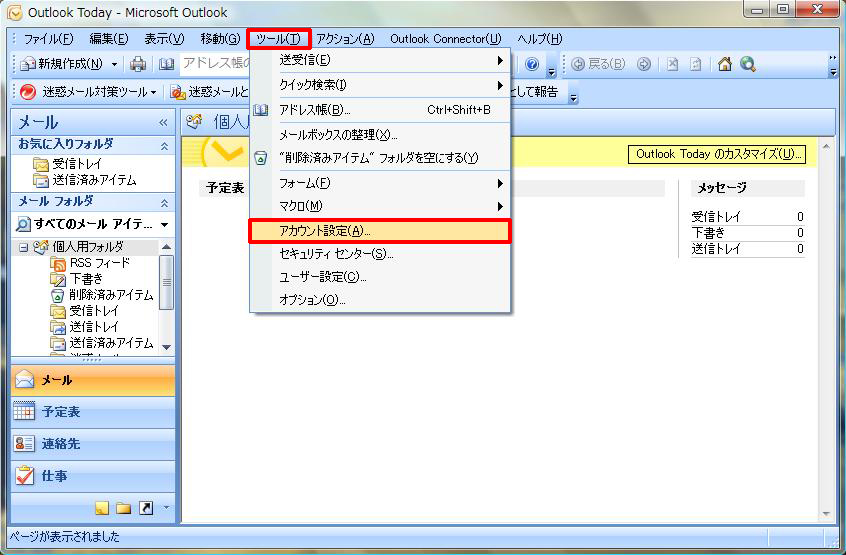846x555 pixels.
Task: Open 編集 menu
Action: (108, 39)
